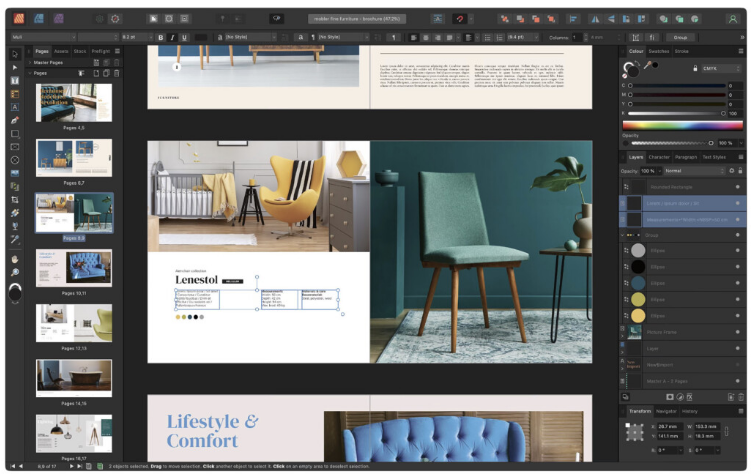
Task: Switch to the Designer persona icon
Action: click(37, 18)
